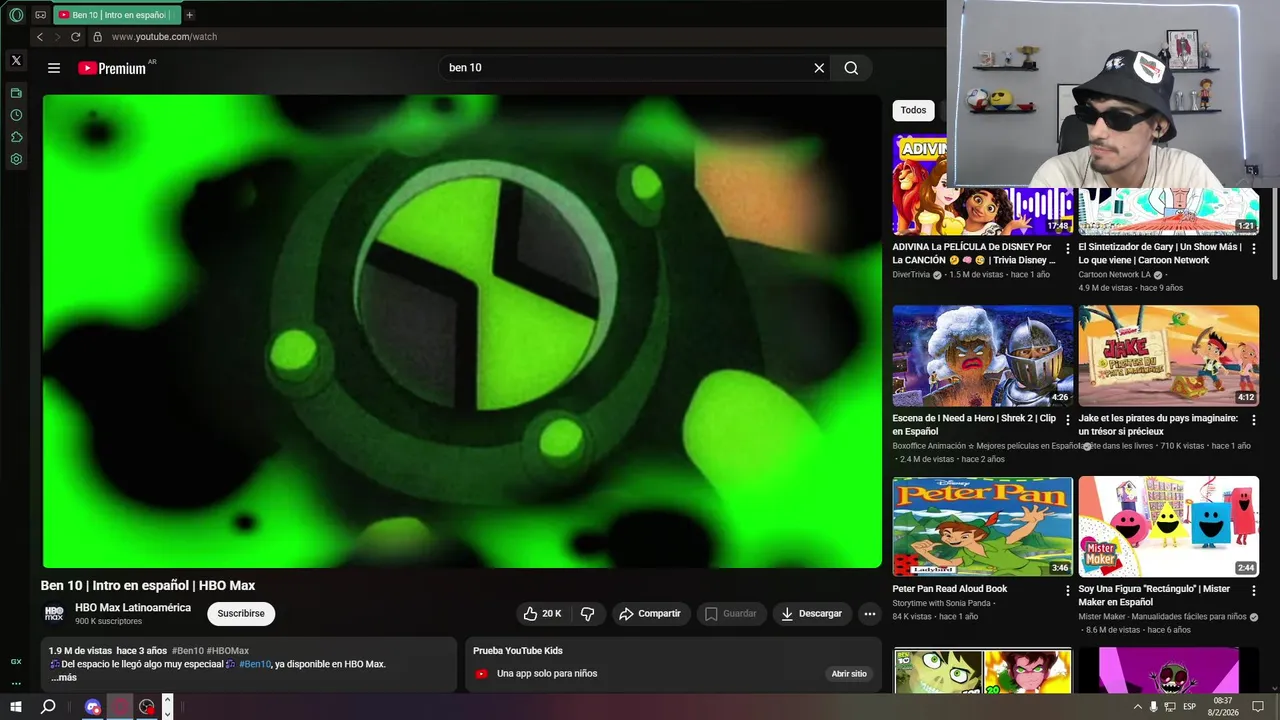Image resolution: width=1280 pixels, height=720 pixels.
Task: Open more actions menu next to Descargar
Action: [870, 614]
